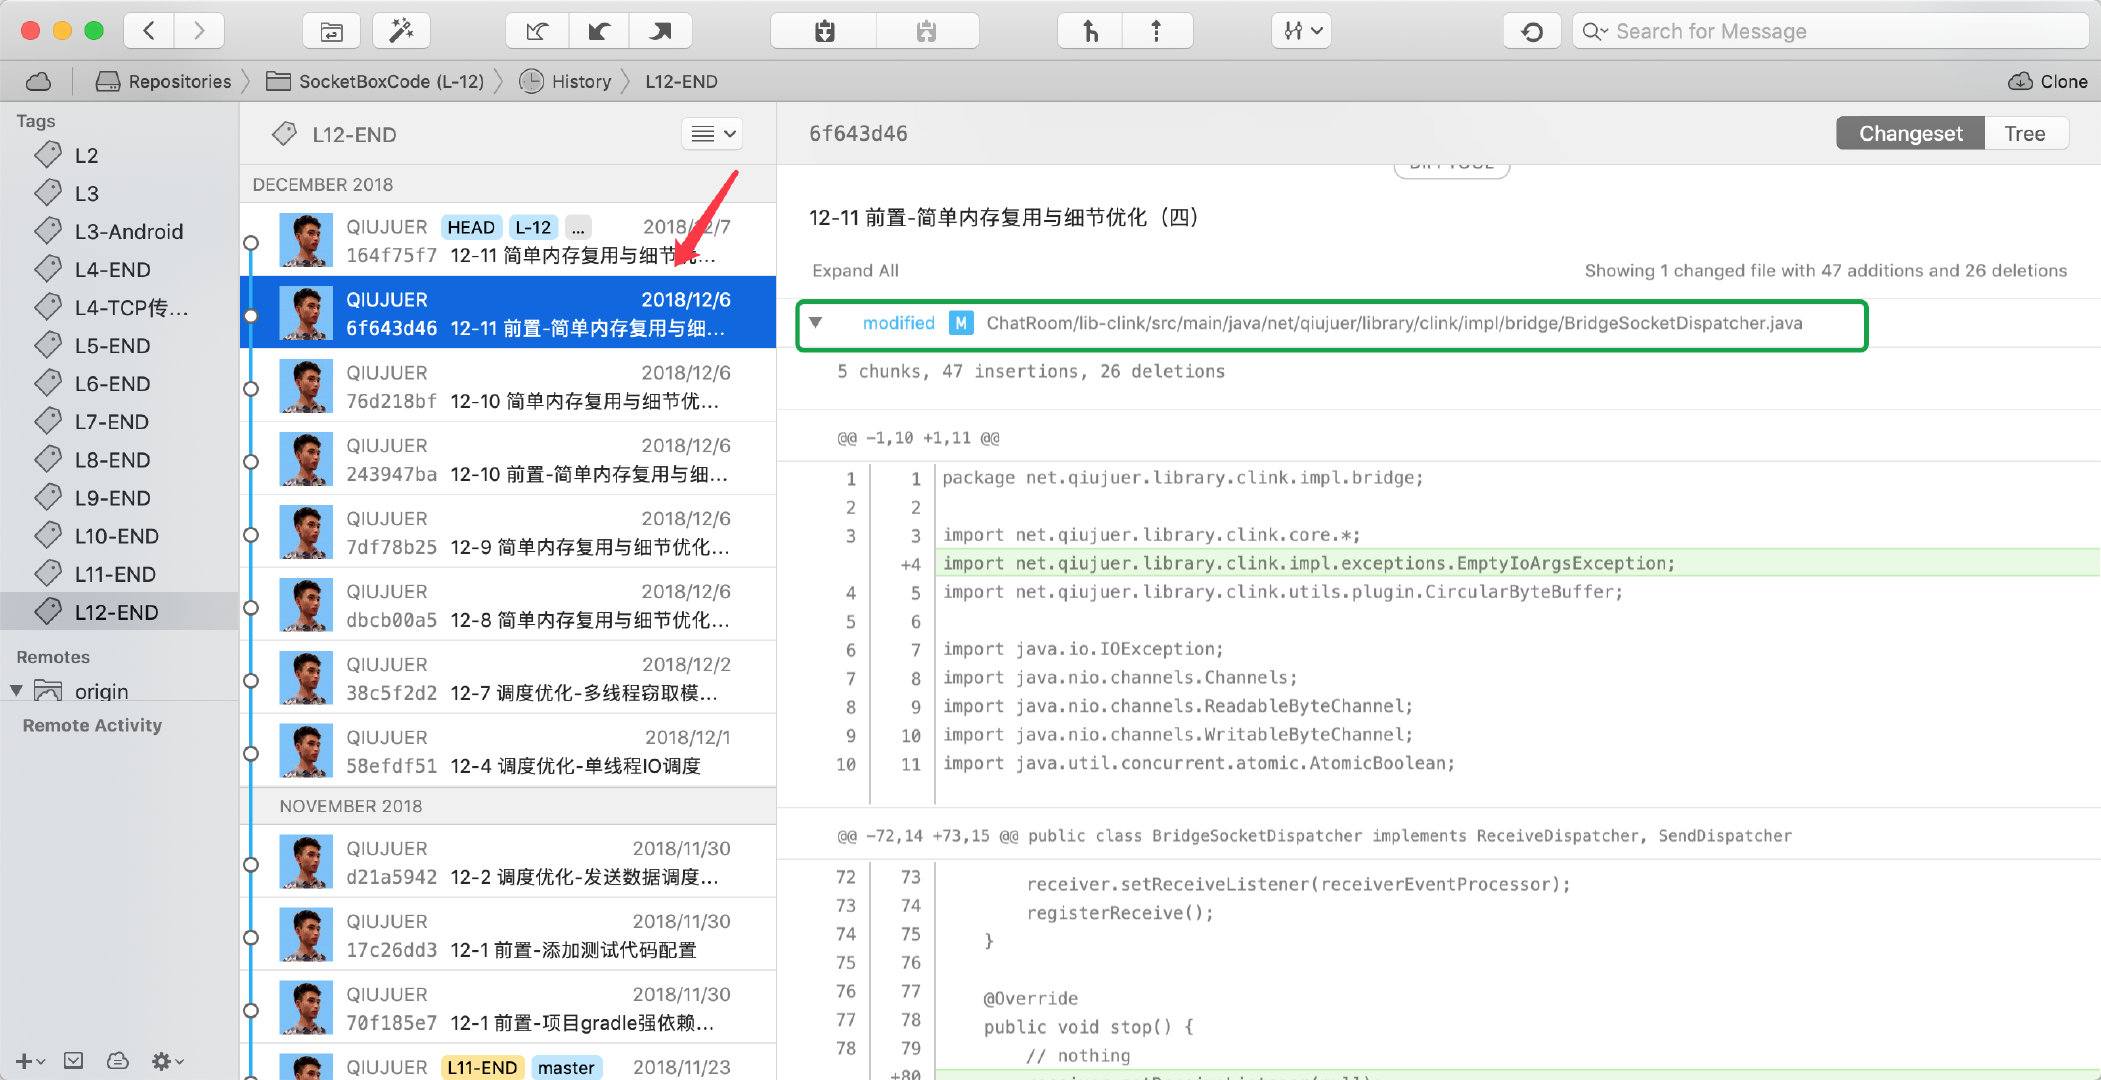Click the cloud icon in path bar
The height and width of the screenshot is (1080, 2101).
point(39,81)
